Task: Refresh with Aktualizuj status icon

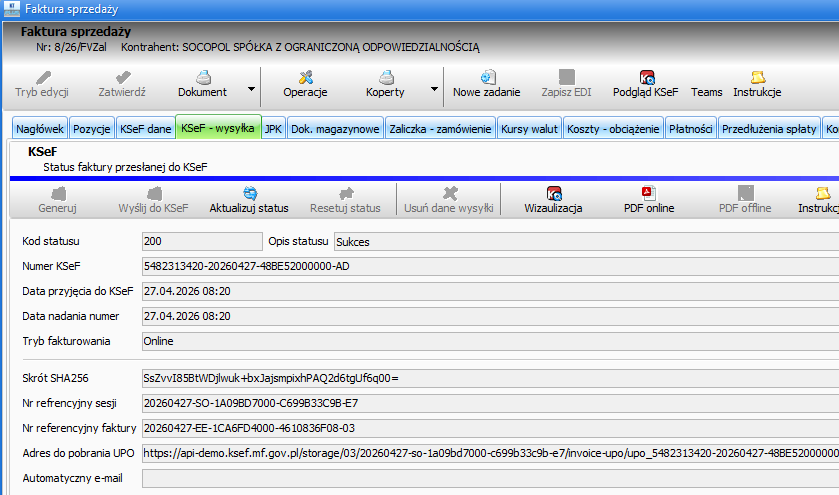Action: (250, 193)
